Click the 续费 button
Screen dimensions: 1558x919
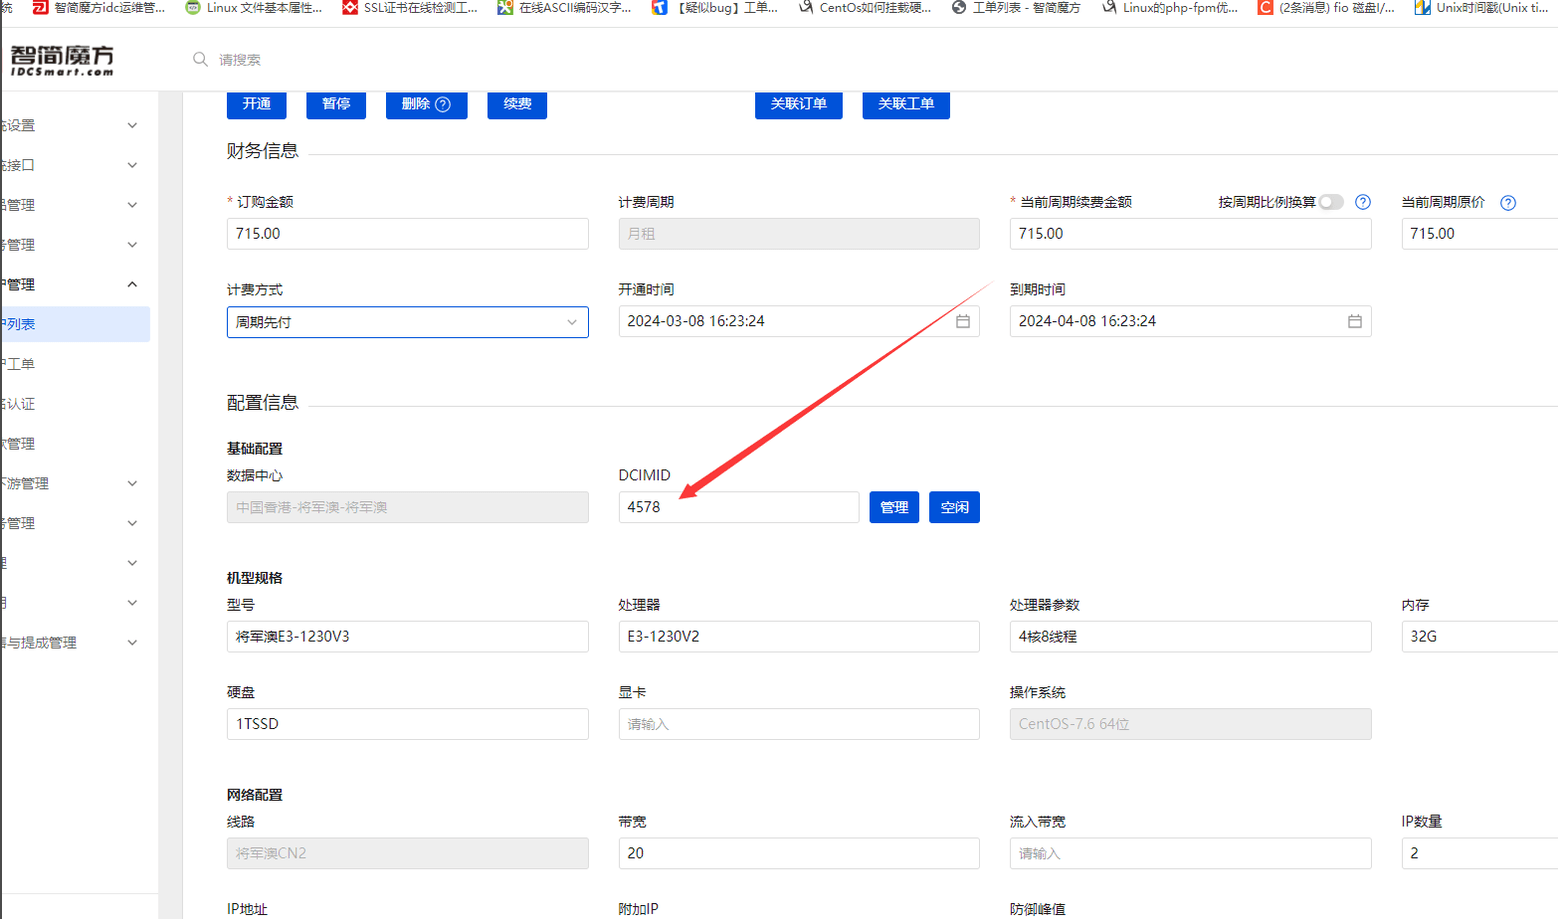coord(517,104)
